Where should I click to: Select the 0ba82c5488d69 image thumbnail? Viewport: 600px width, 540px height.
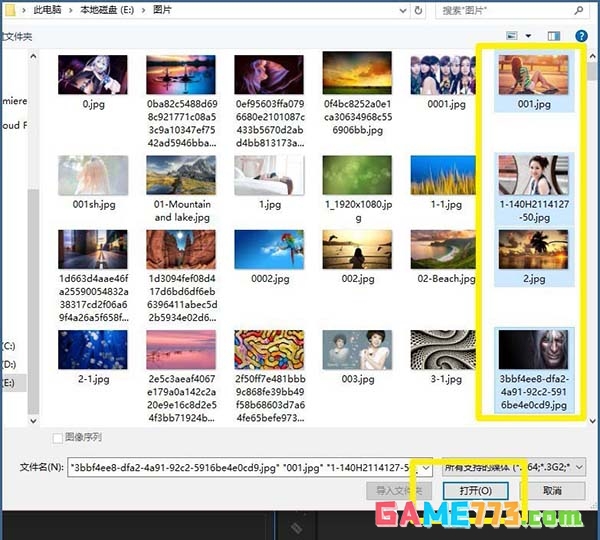coord(181,75)
